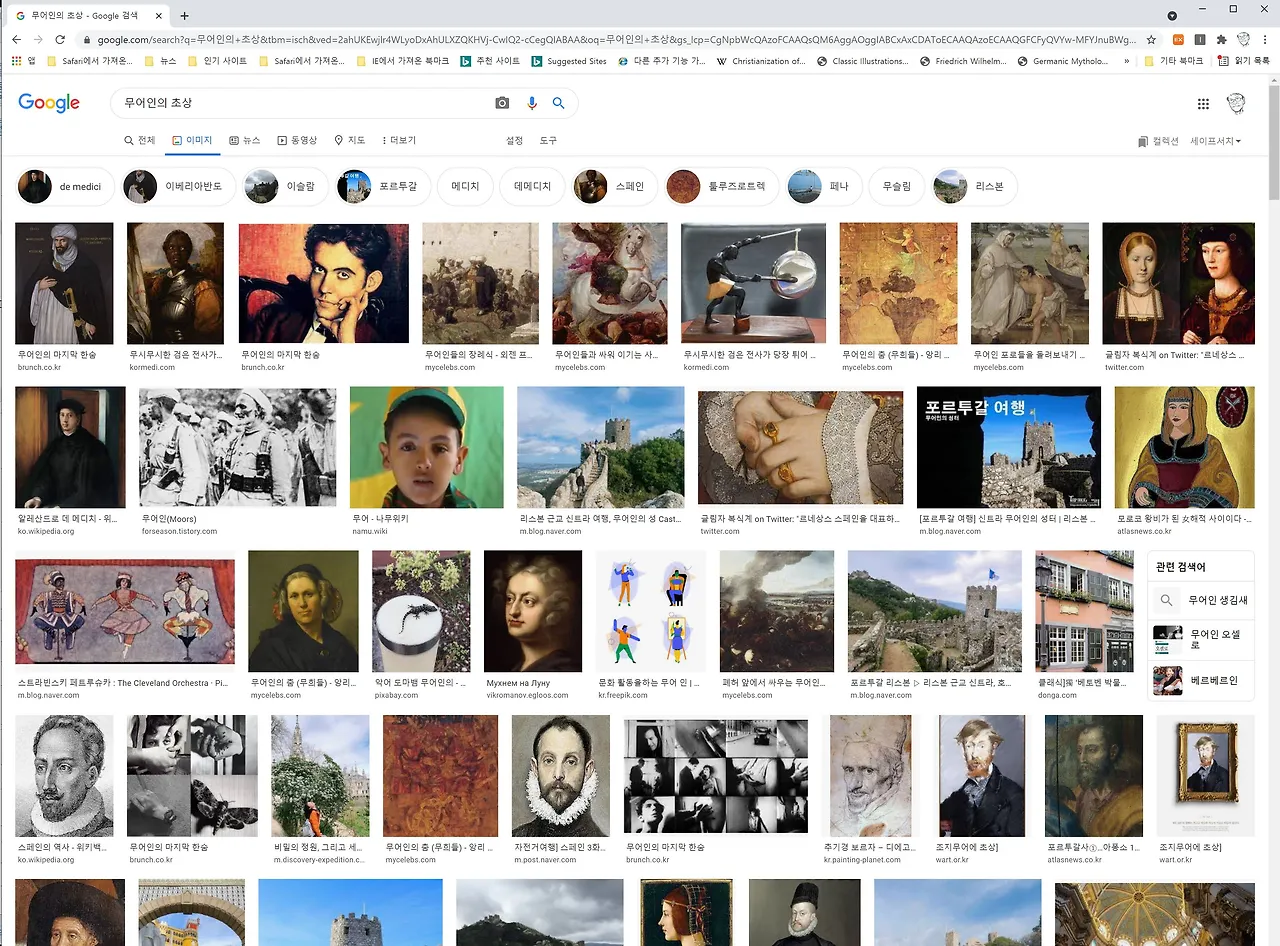Screen dimensions: 1280x946
Task: Start voice search with microphone icon
Action: click(x=531, y=103)
